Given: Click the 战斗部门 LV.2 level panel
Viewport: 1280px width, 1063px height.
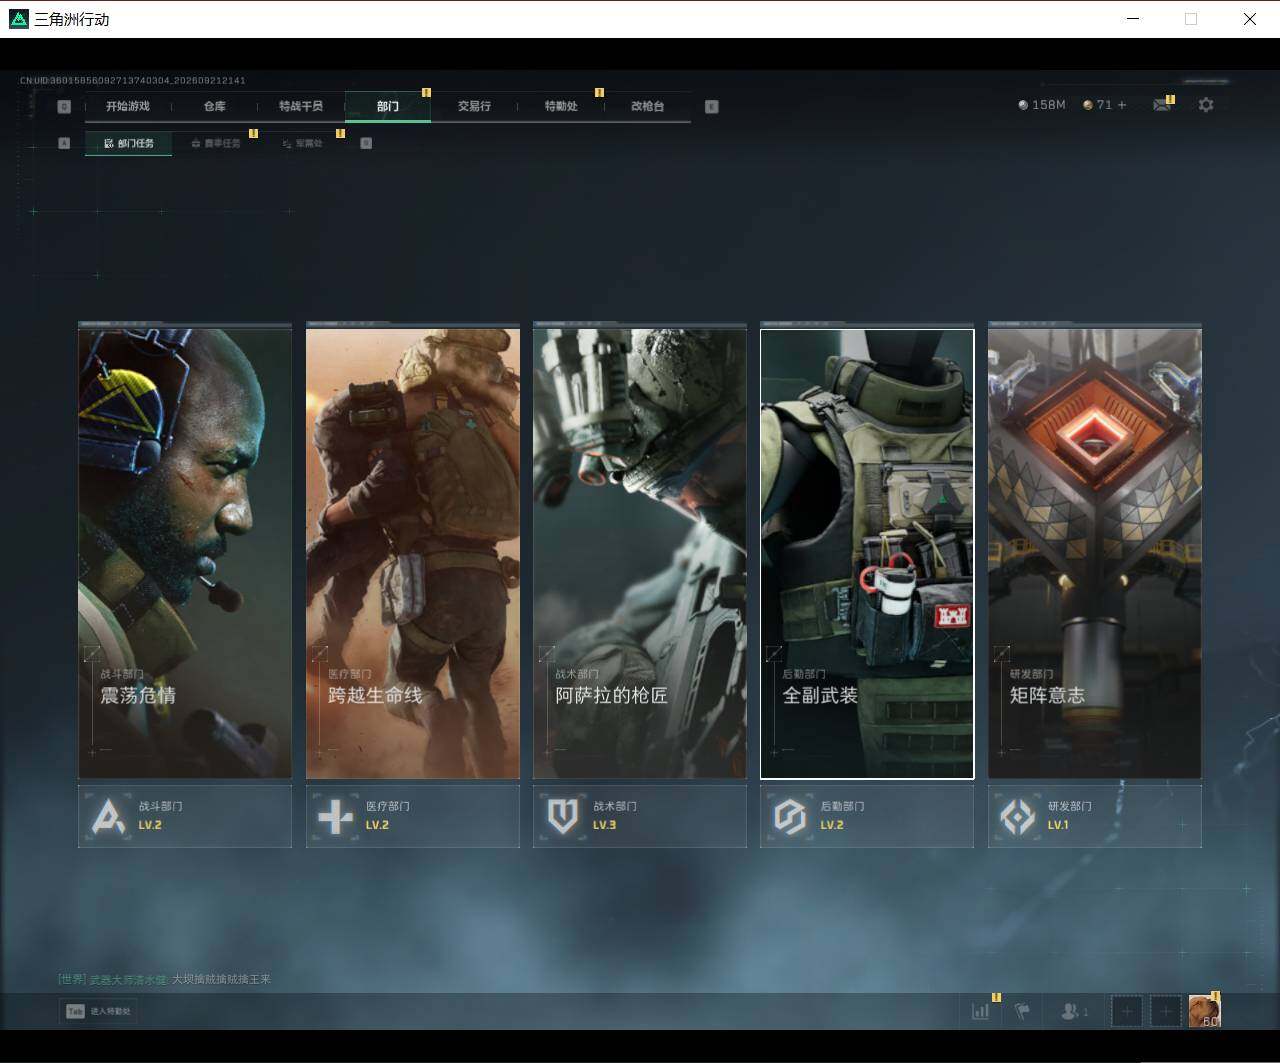Looking at the screenshot, I should coord(185,816).
